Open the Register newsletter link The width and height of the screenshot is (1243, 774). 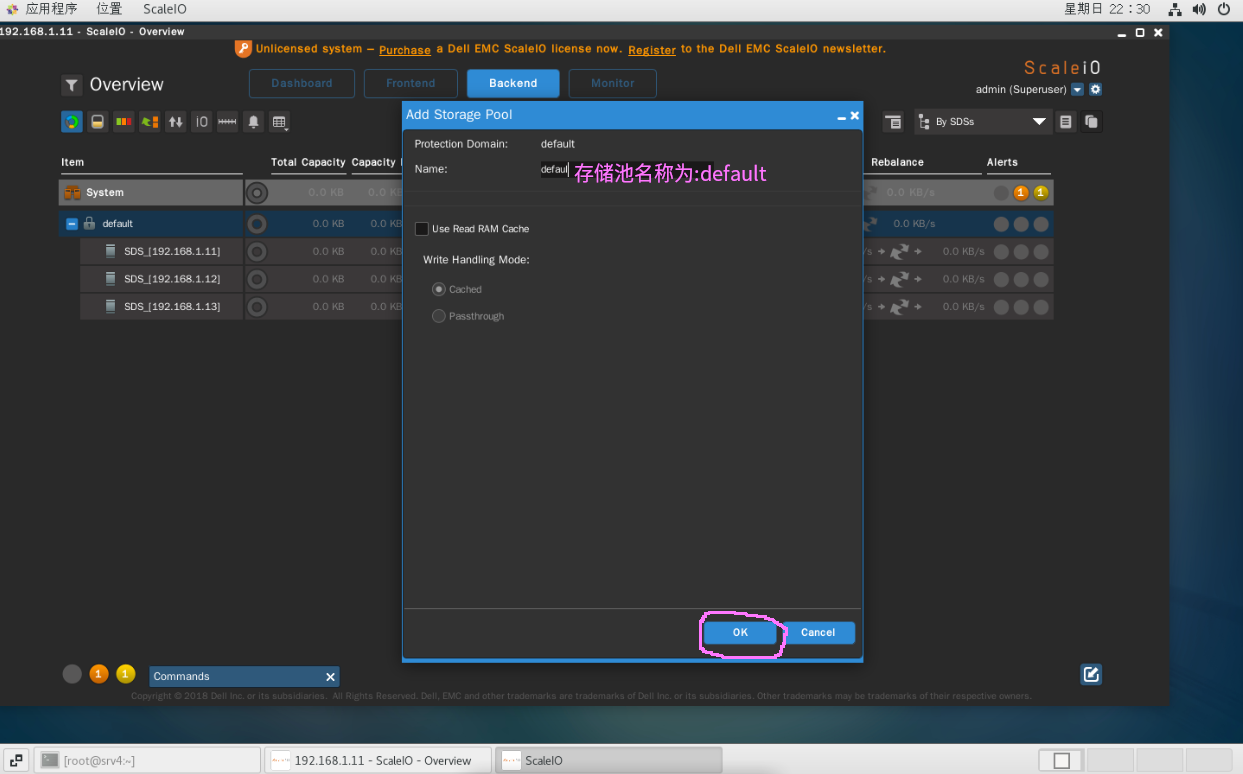(x=652, y=50)
